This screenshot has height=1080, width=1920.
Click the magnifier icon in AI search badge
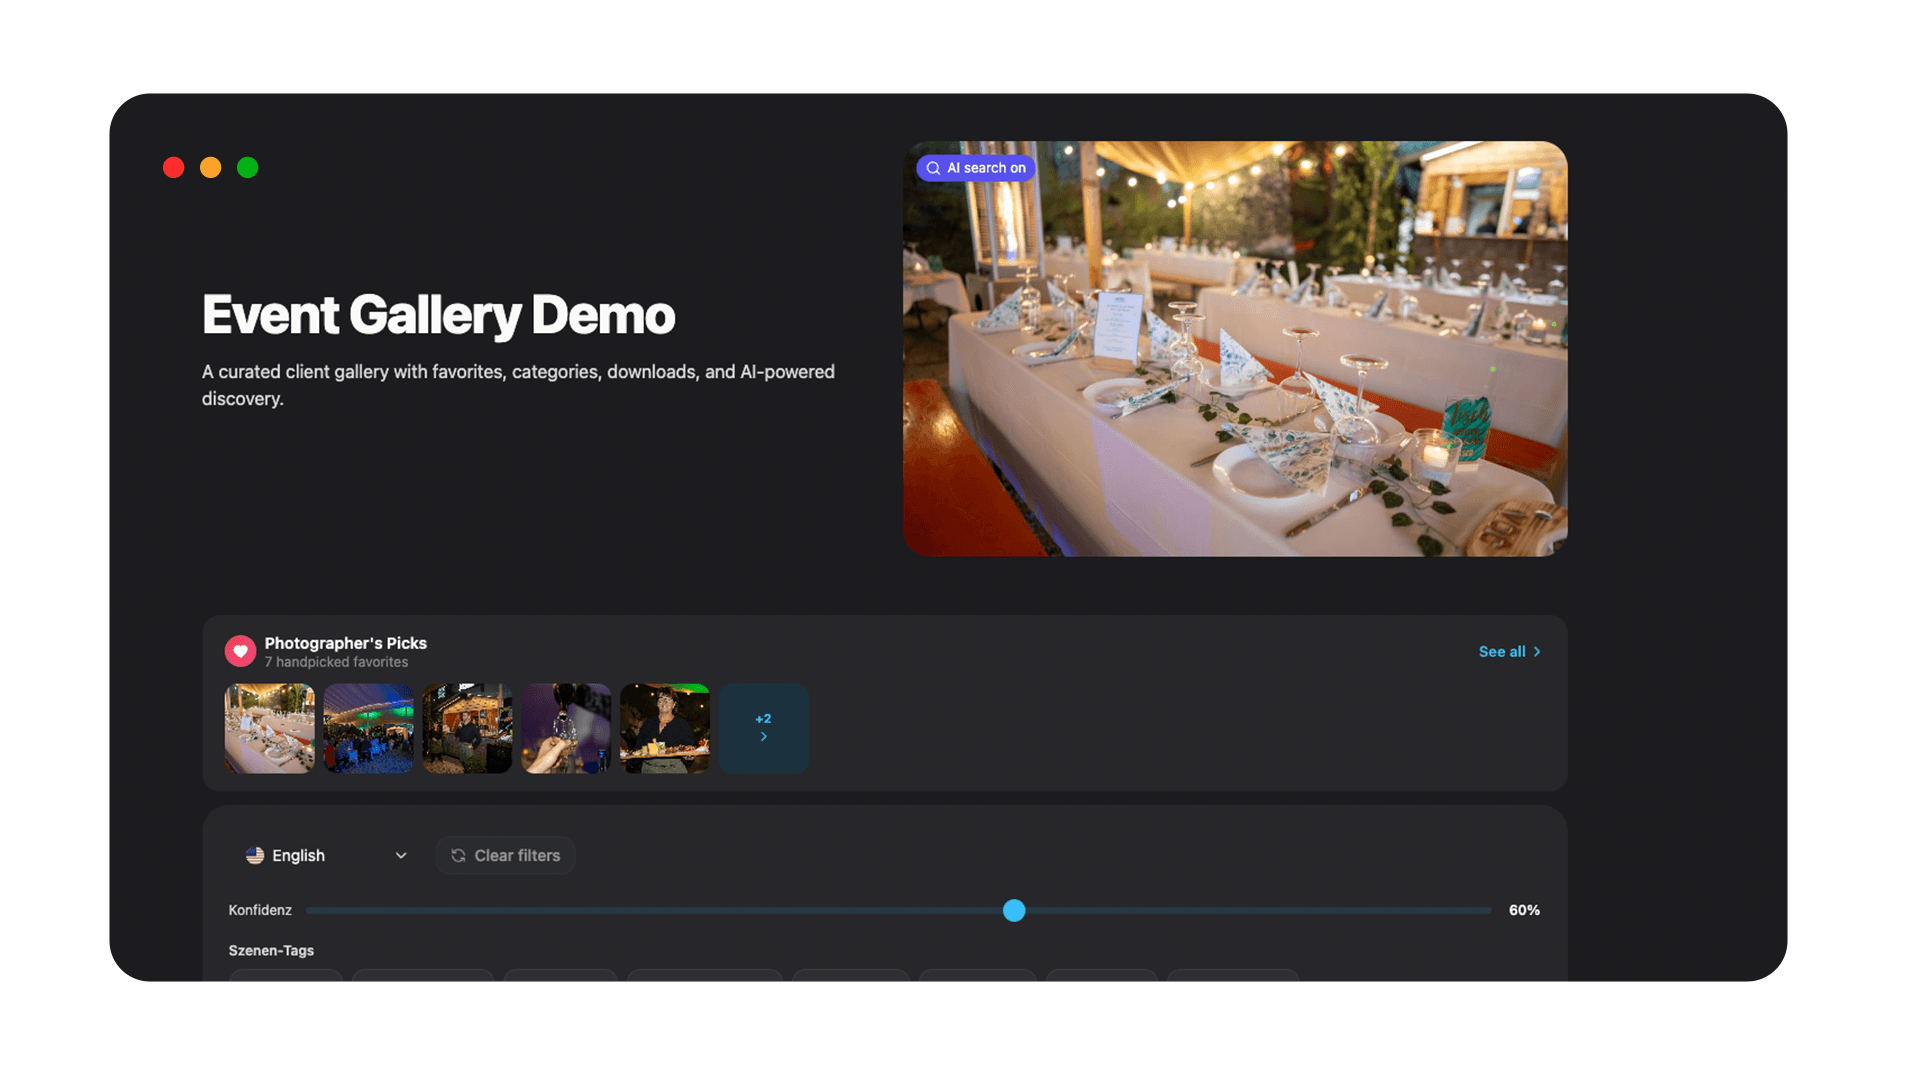pos(933,168)
